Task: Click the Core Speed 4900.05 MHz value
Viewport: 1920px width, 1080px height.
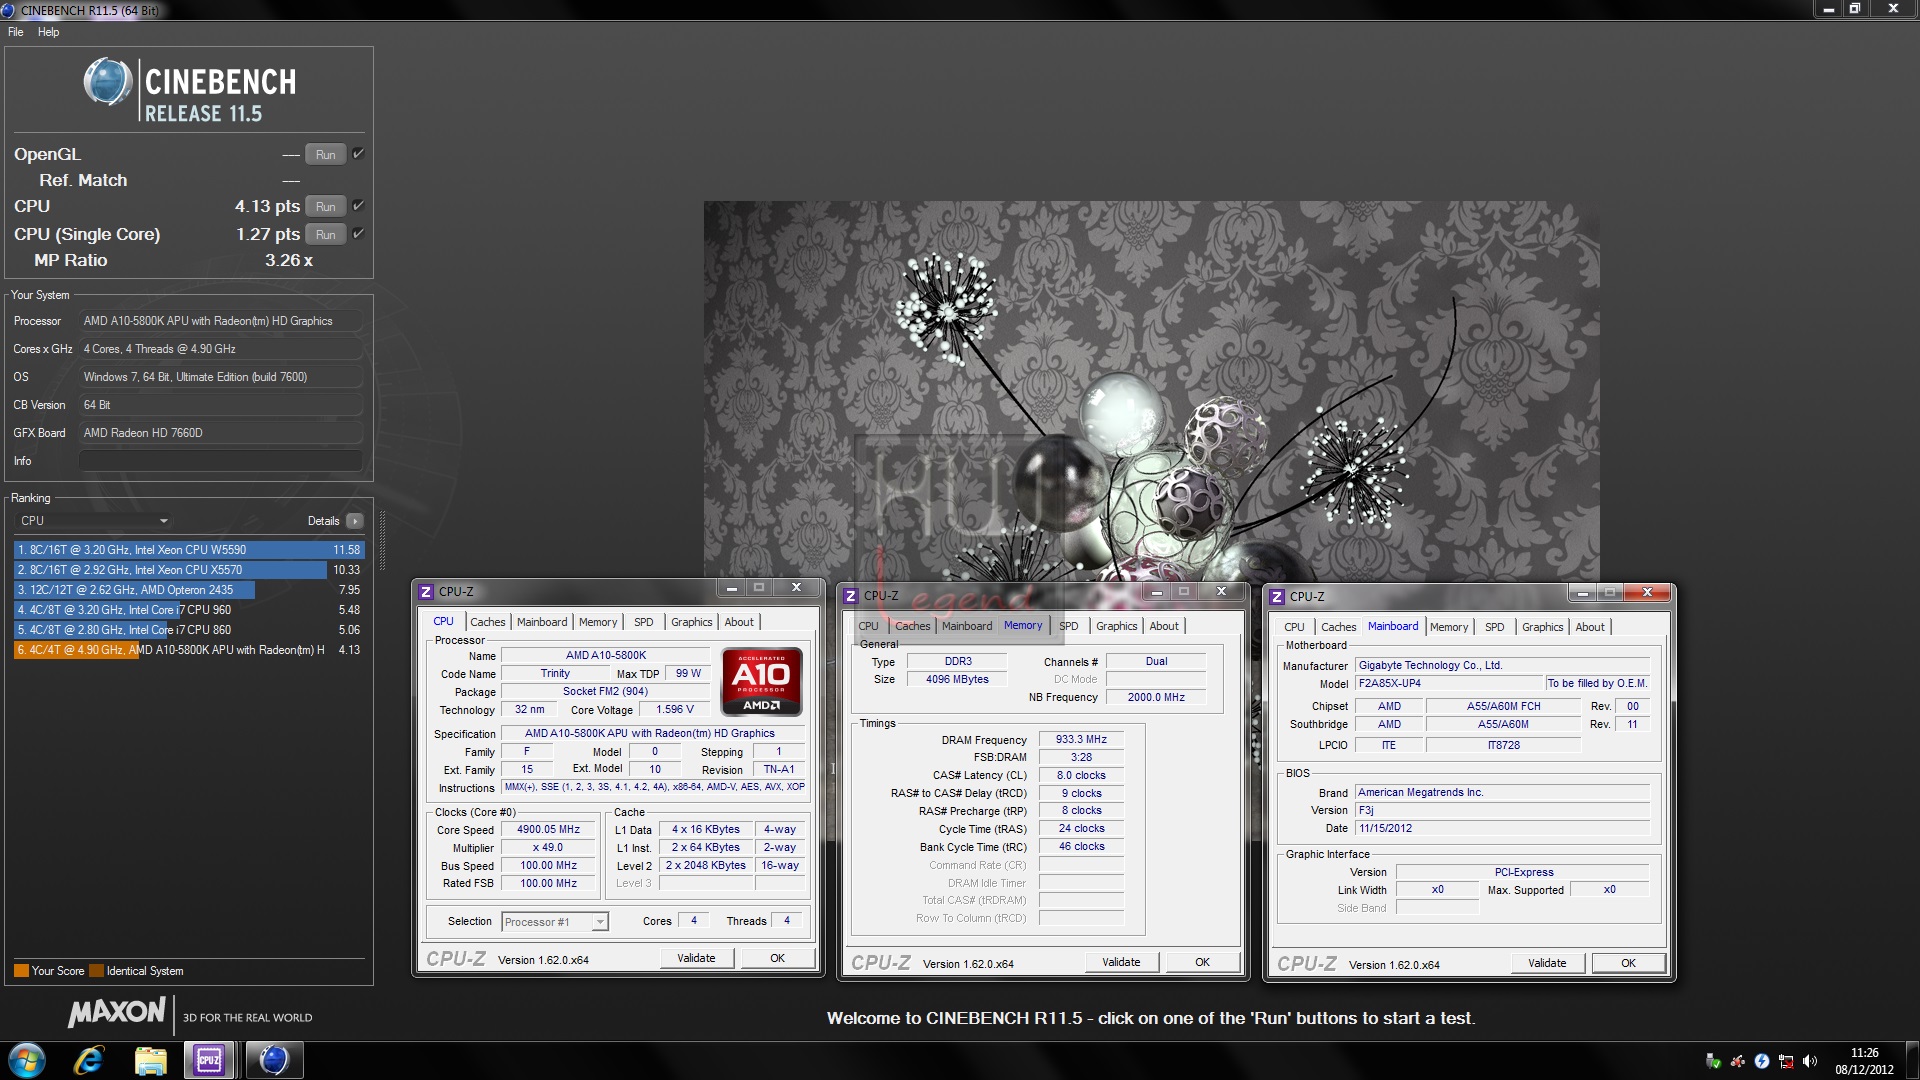Action: click(x=548, y=830)
